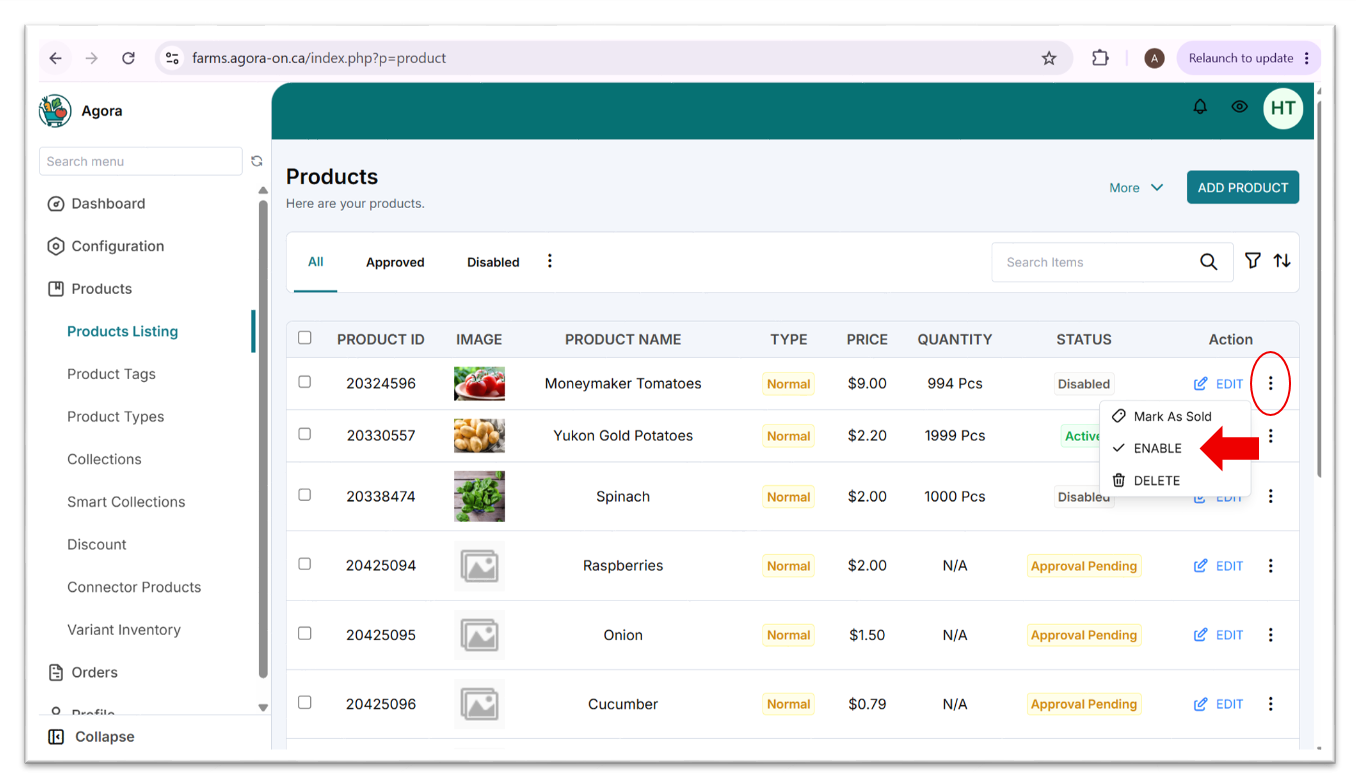
Task: Select the Spinach row checkbox
Action: [305, 495]
